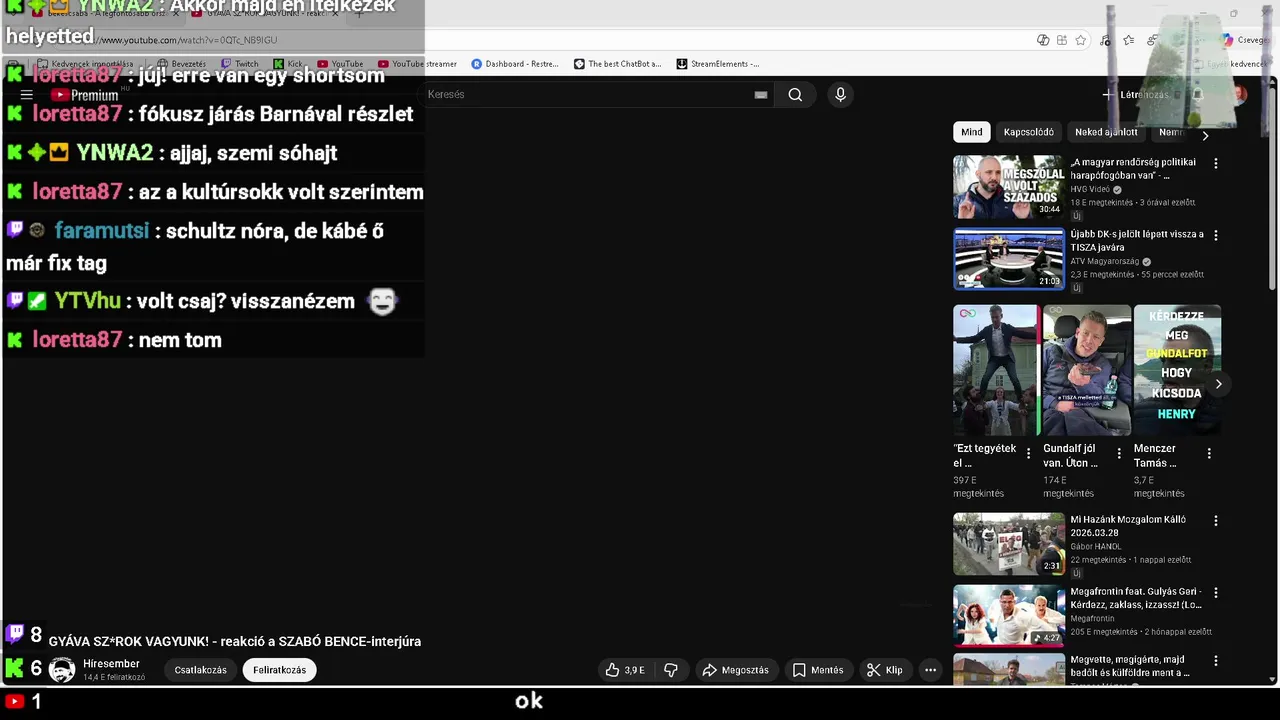1280x720 pixels.
Task: Click chat message 'nem tom' by loretta87
Action: coord(180,340)
